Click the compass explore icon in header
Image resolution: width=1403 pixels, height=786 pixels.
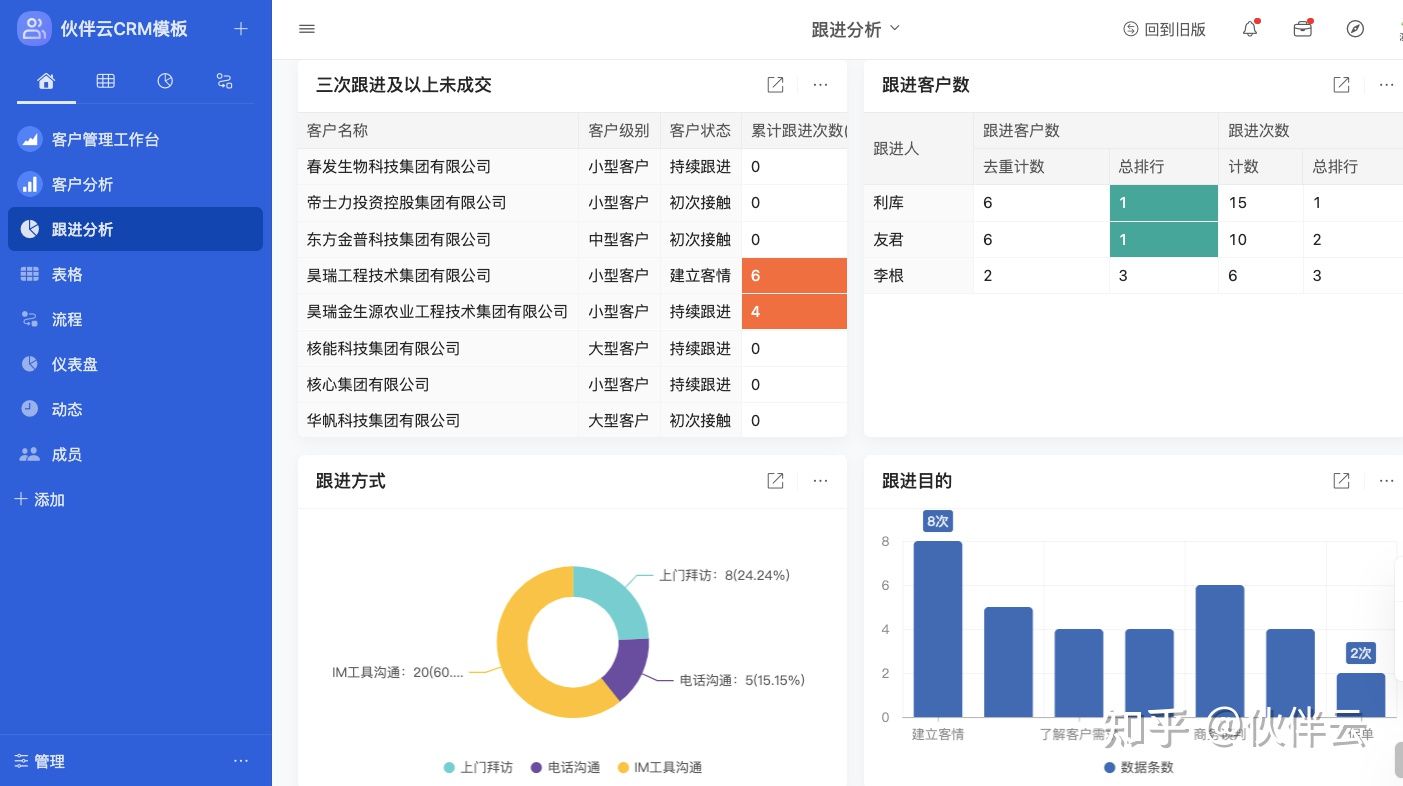pyautogui.click(x=1355, y=29)
